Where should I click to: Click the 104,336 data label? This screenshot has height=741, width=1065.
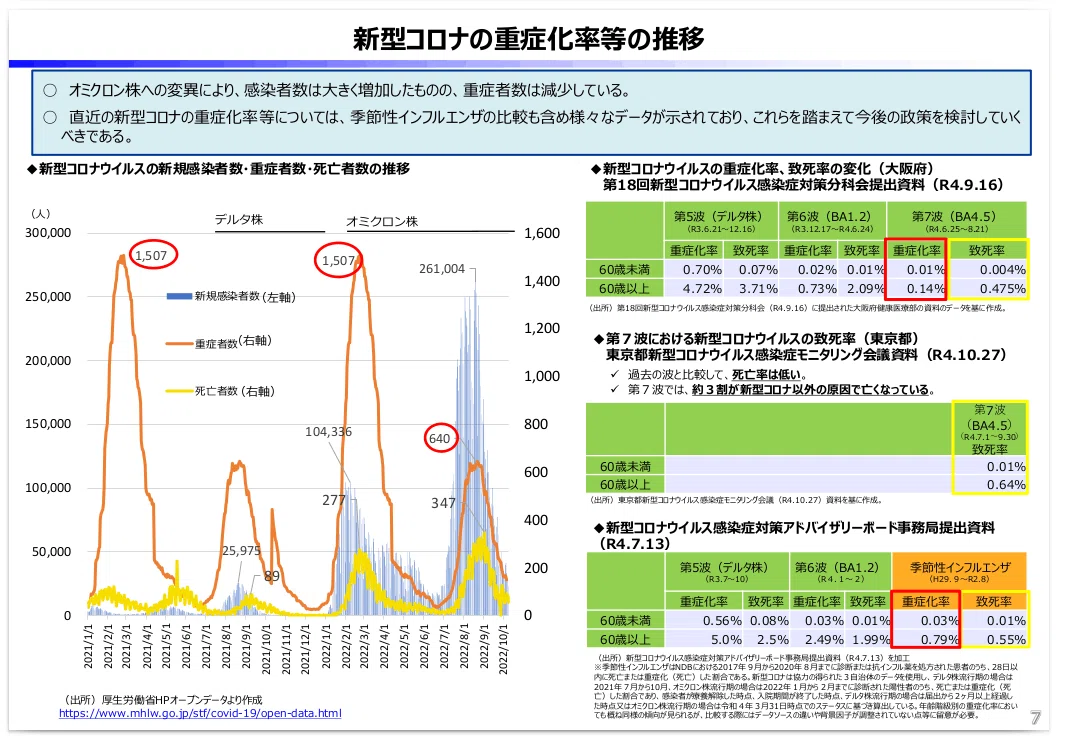tap(328, 431)
